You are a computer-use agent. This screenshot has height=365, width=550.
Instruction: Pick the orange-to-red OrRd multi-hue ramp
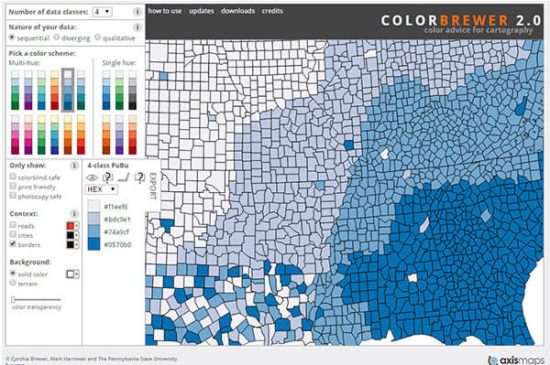(x=55, y=90)
